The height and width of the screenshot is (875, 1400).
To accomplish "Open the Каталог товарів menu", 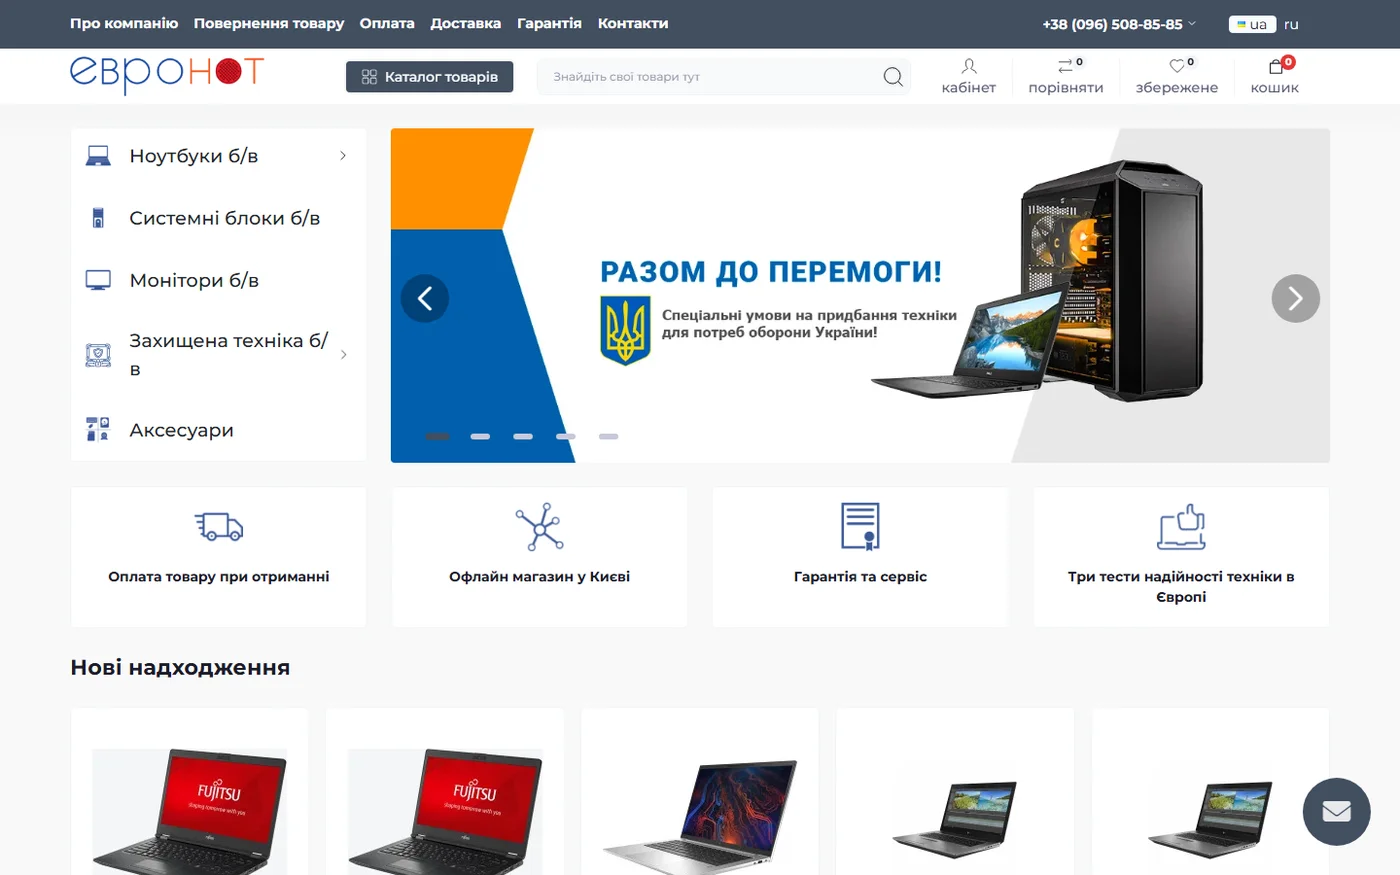I will pyautogui.click(x=430, y=77).
